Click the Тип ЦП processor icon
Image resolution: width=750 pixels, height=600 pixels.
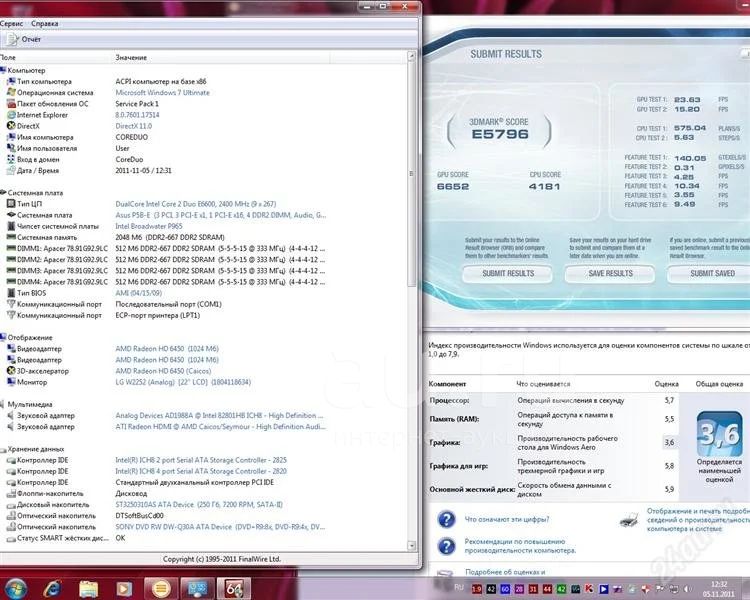[x=11, y=204]
